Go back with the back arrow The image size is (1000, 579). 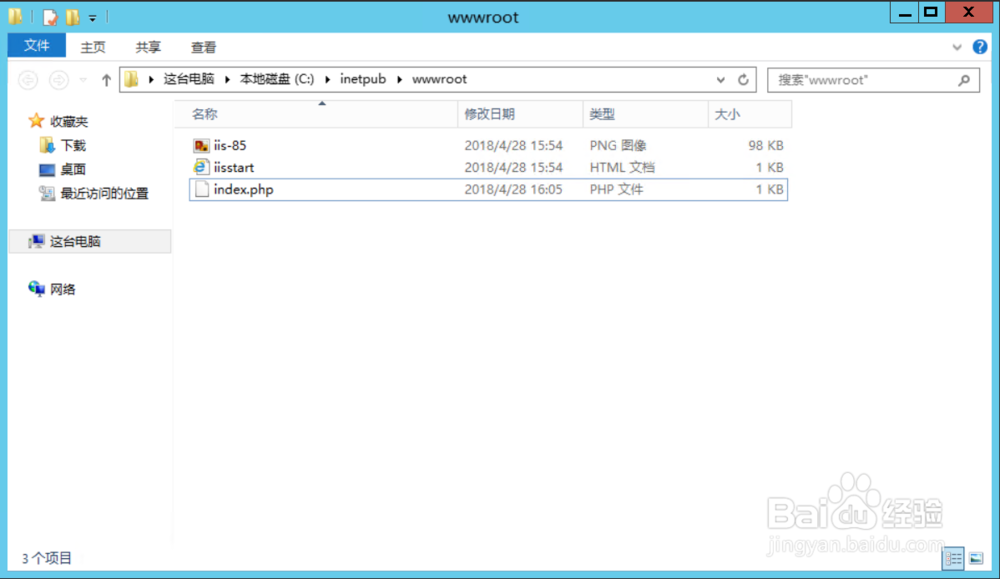(x=28, y=80)
